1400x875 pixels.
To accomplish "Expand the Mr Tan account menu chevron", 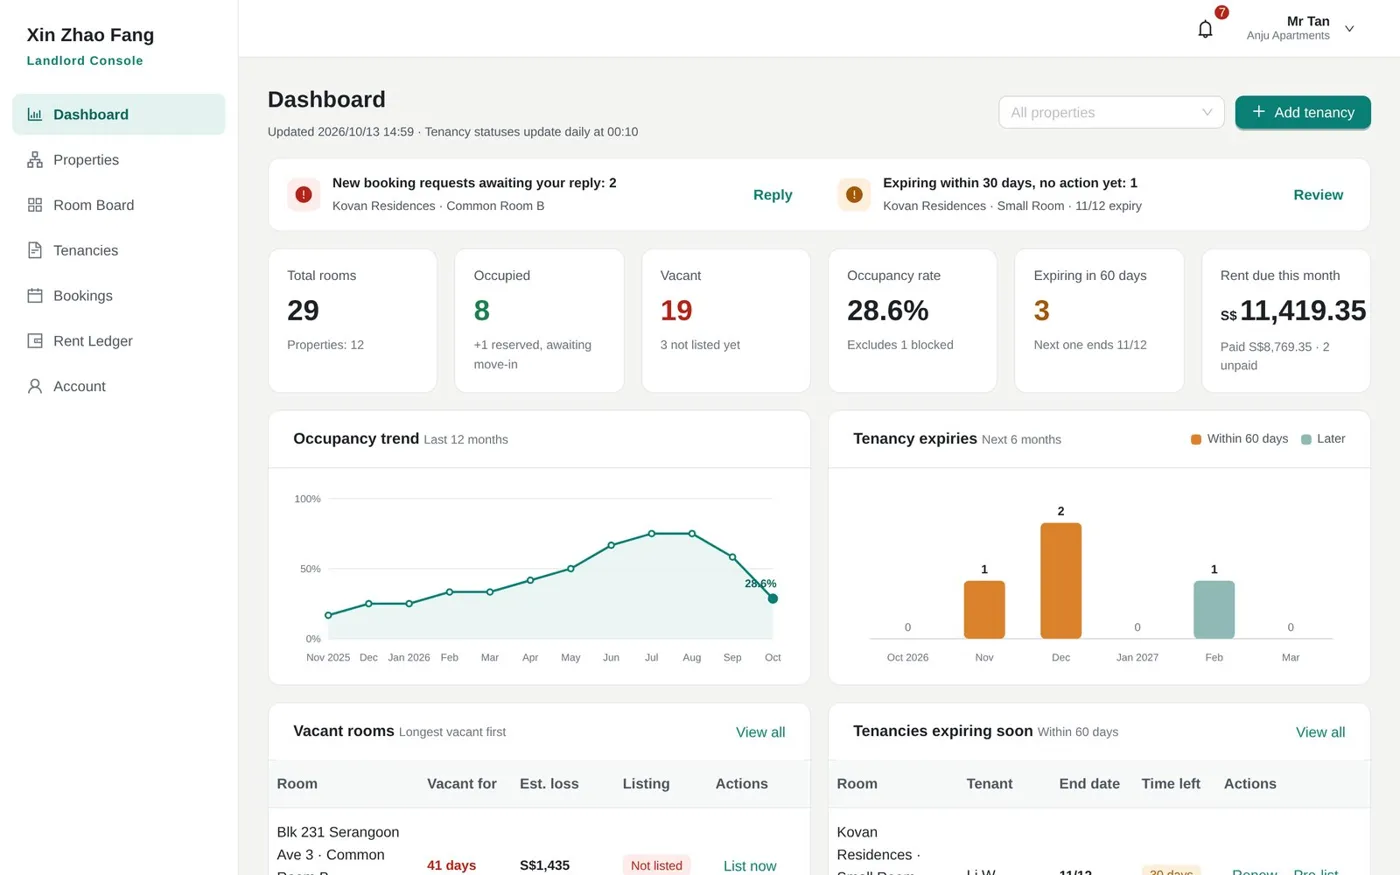I will point(1349,29).
